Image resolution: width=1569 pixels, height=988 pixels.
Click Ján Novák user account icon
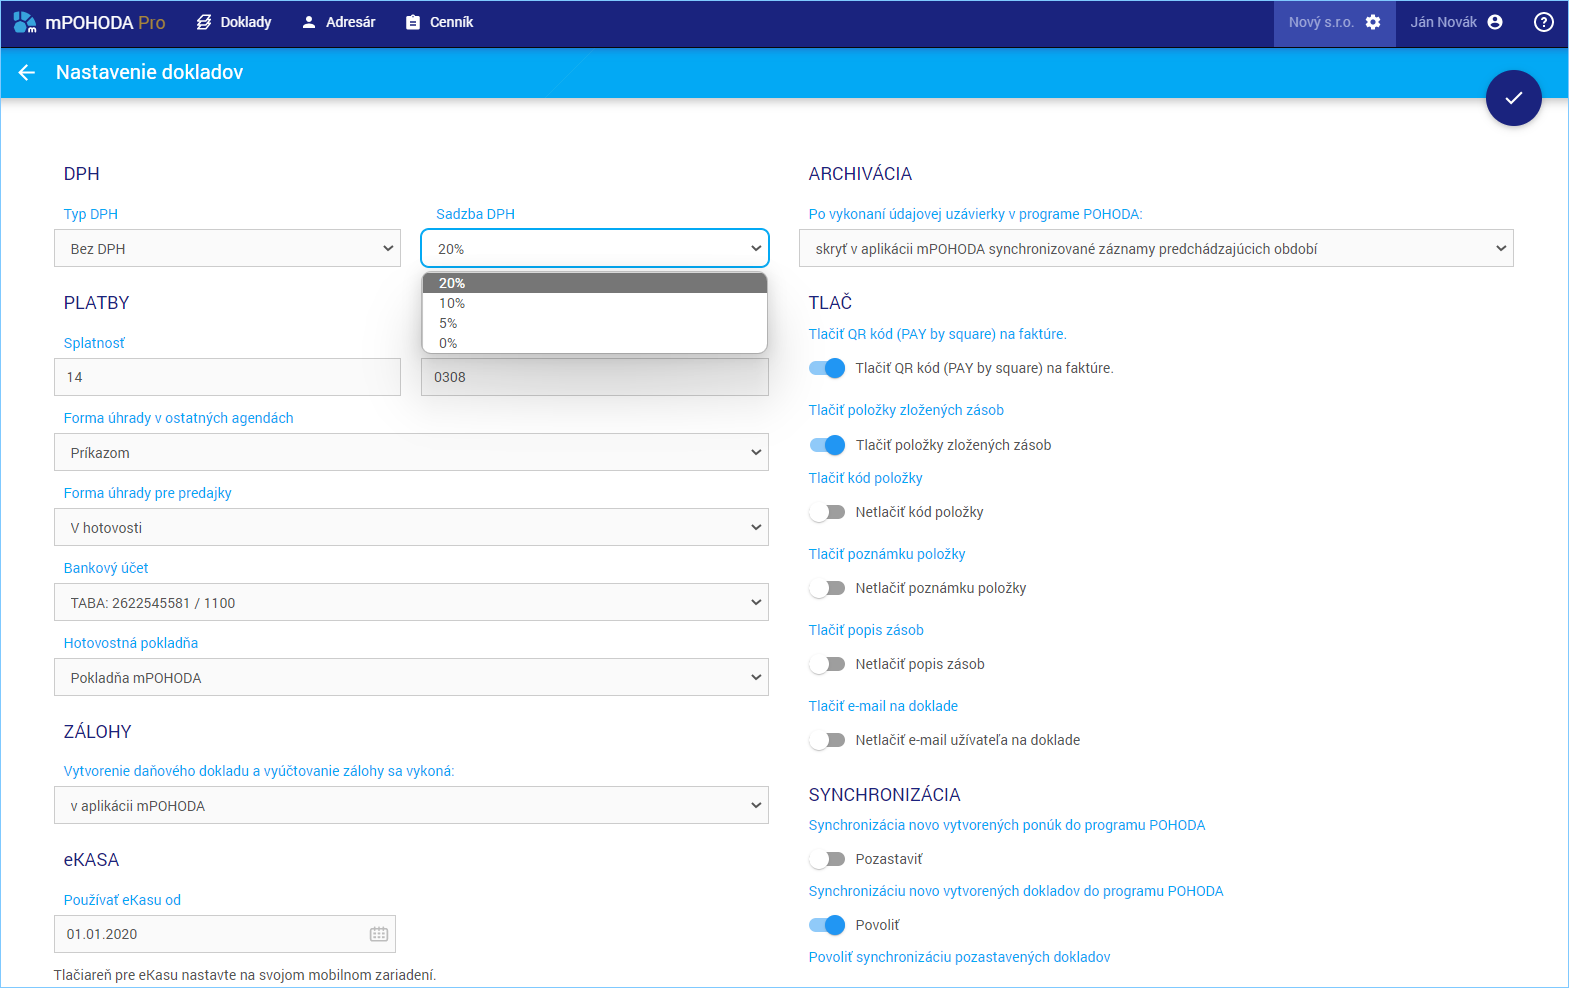click(x=1495, y=22)
